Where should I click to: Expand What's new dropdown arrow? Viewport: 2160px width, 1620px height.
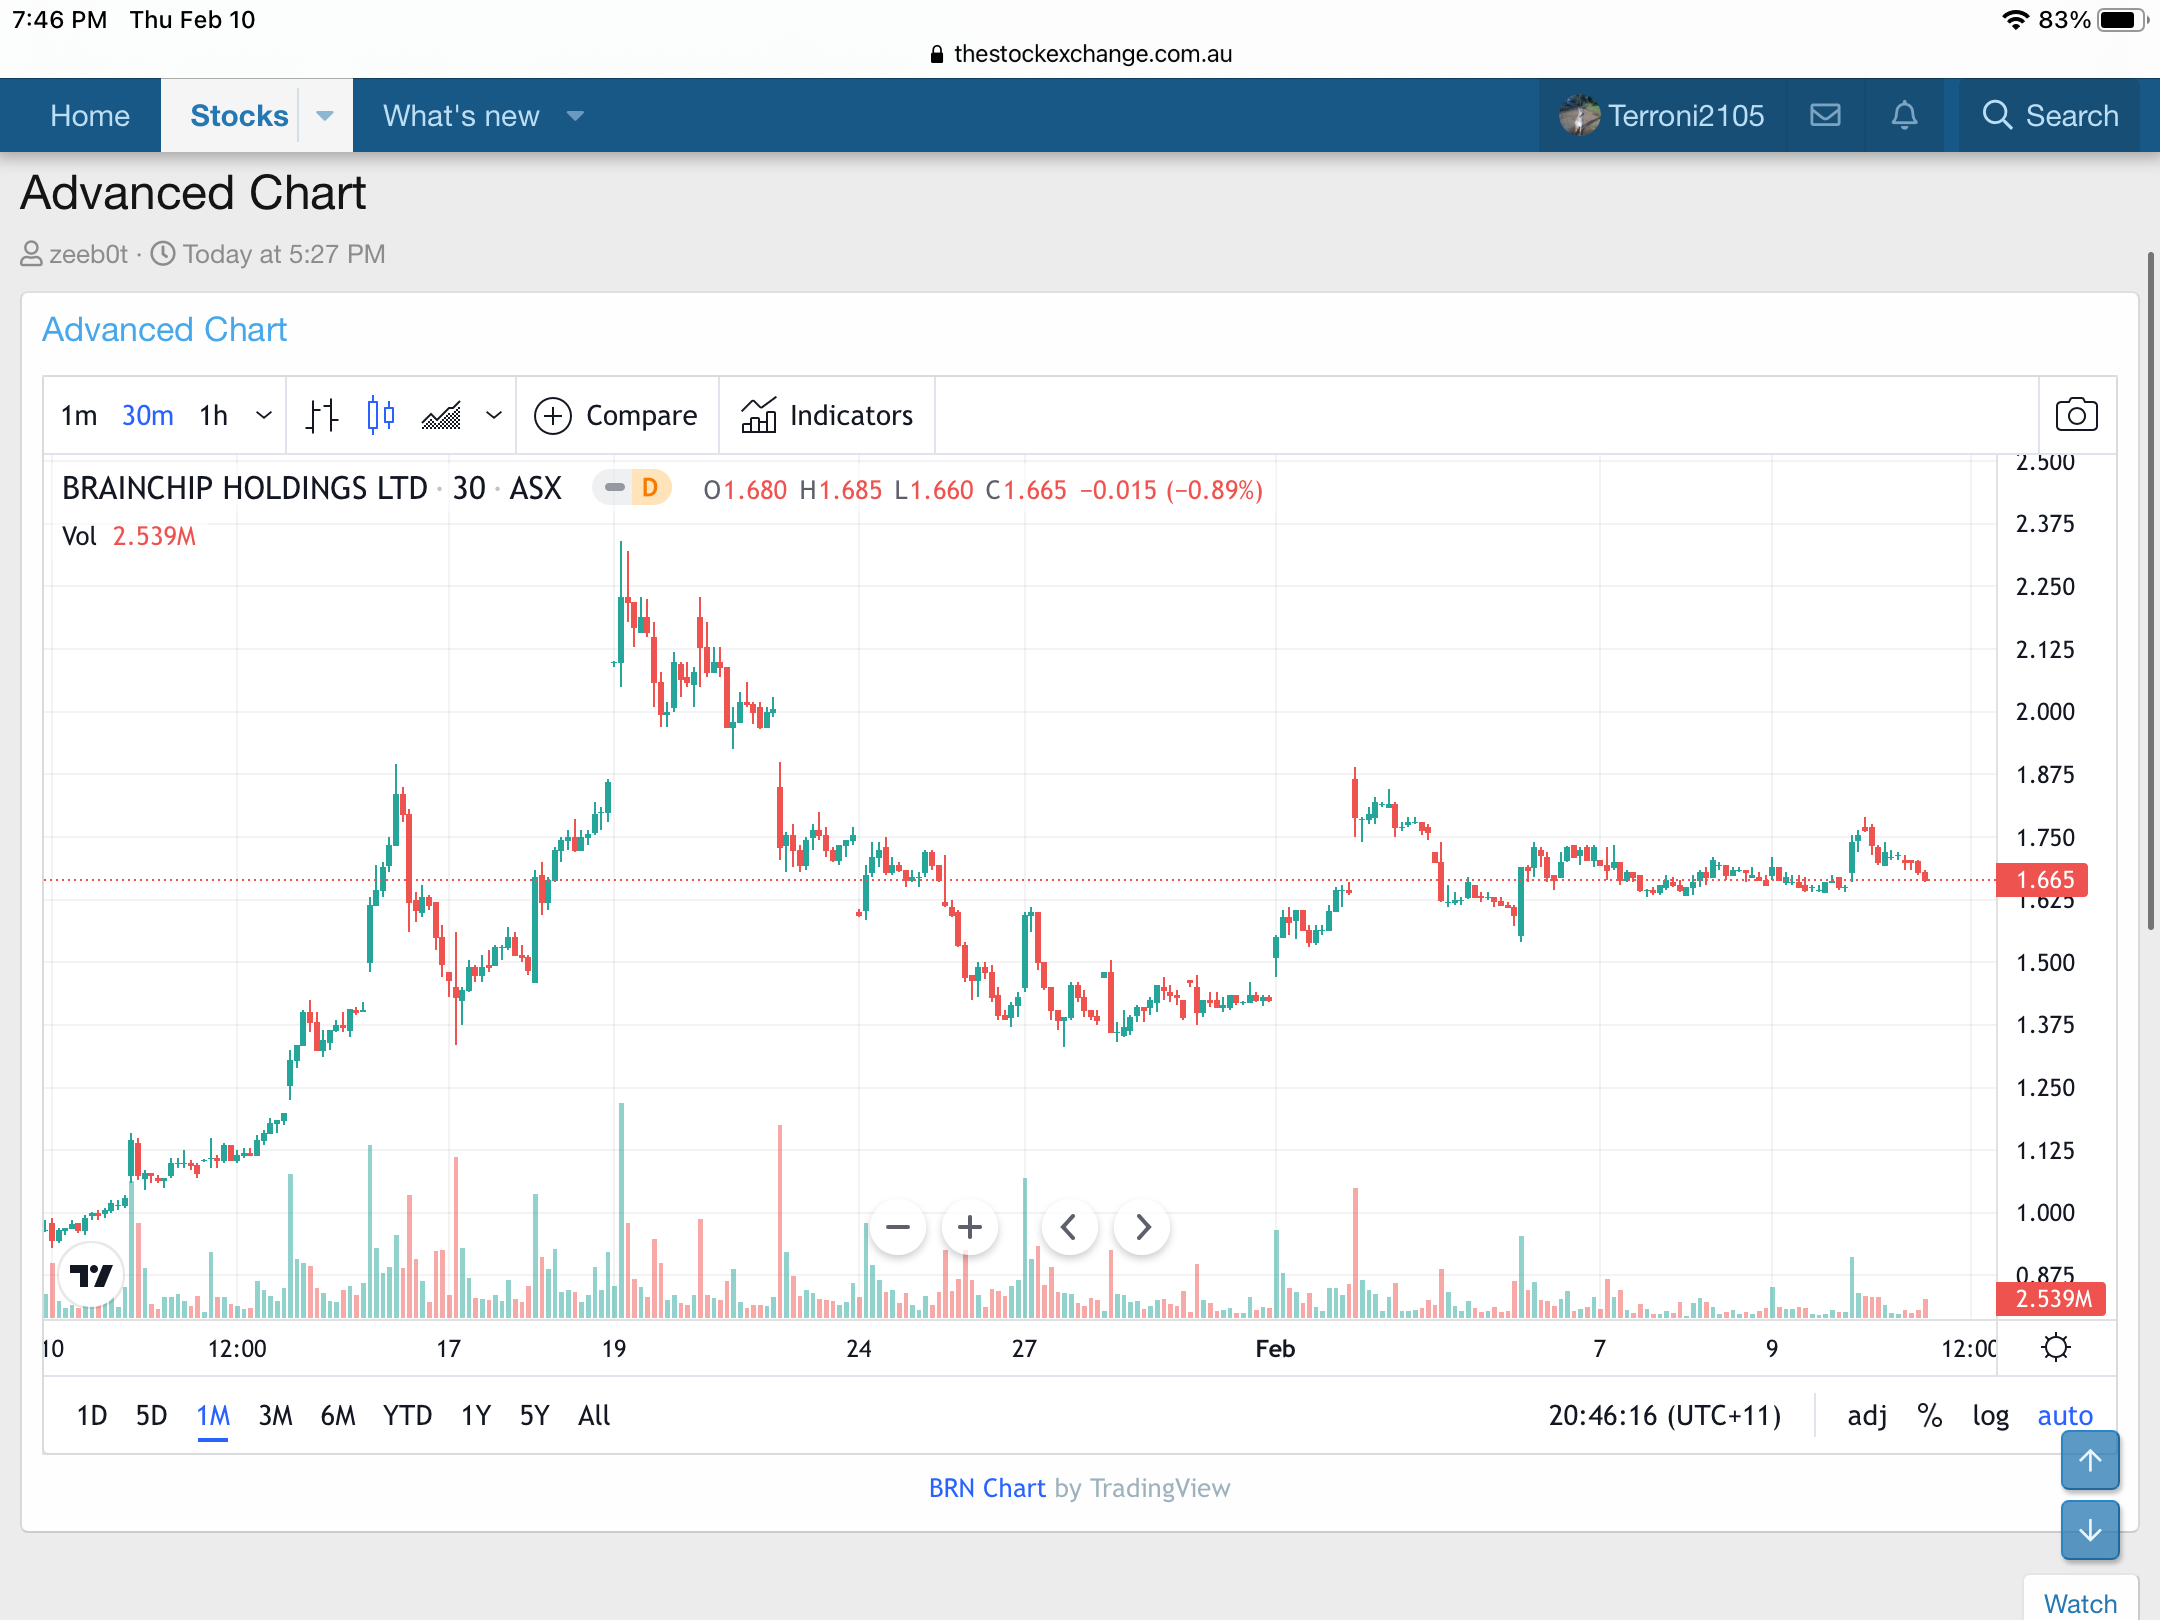coord(575,116)
